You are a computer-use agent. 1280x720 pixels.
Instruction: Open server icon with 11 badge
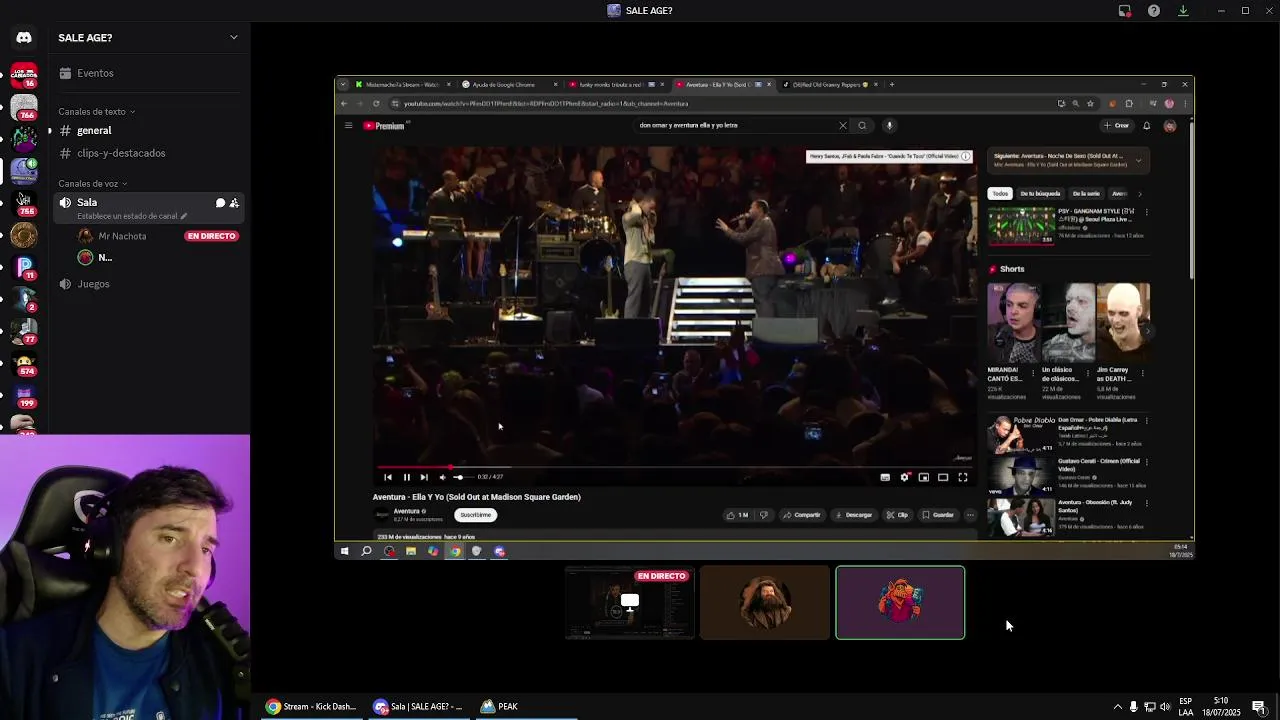point(24,268)
